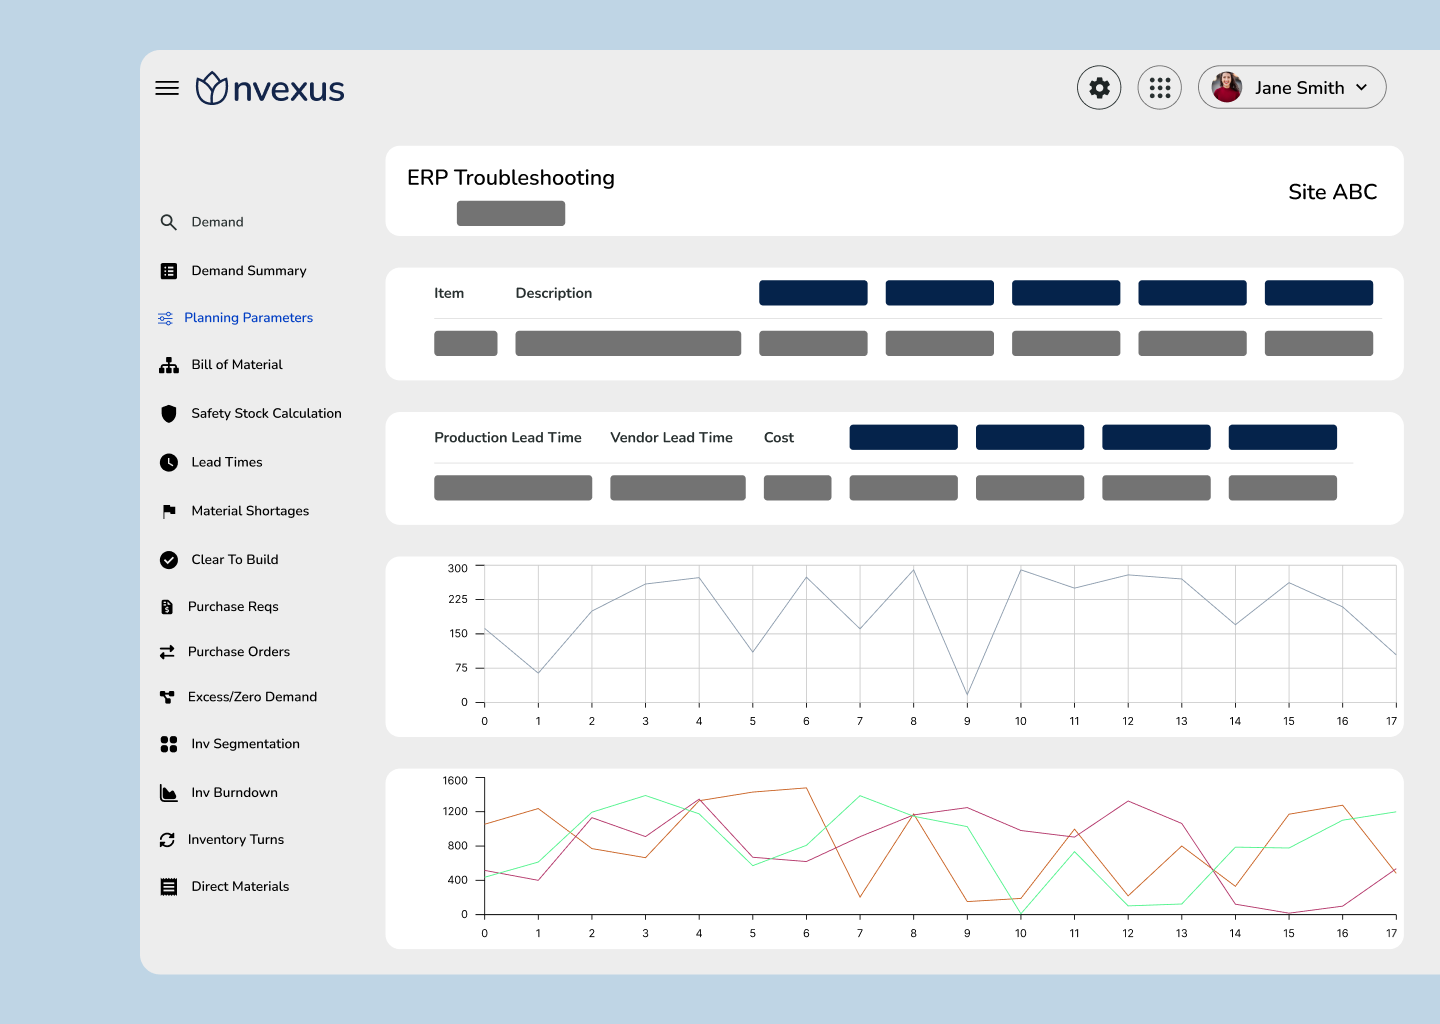Click the Demand search magnifier icon

pos(169,222)
